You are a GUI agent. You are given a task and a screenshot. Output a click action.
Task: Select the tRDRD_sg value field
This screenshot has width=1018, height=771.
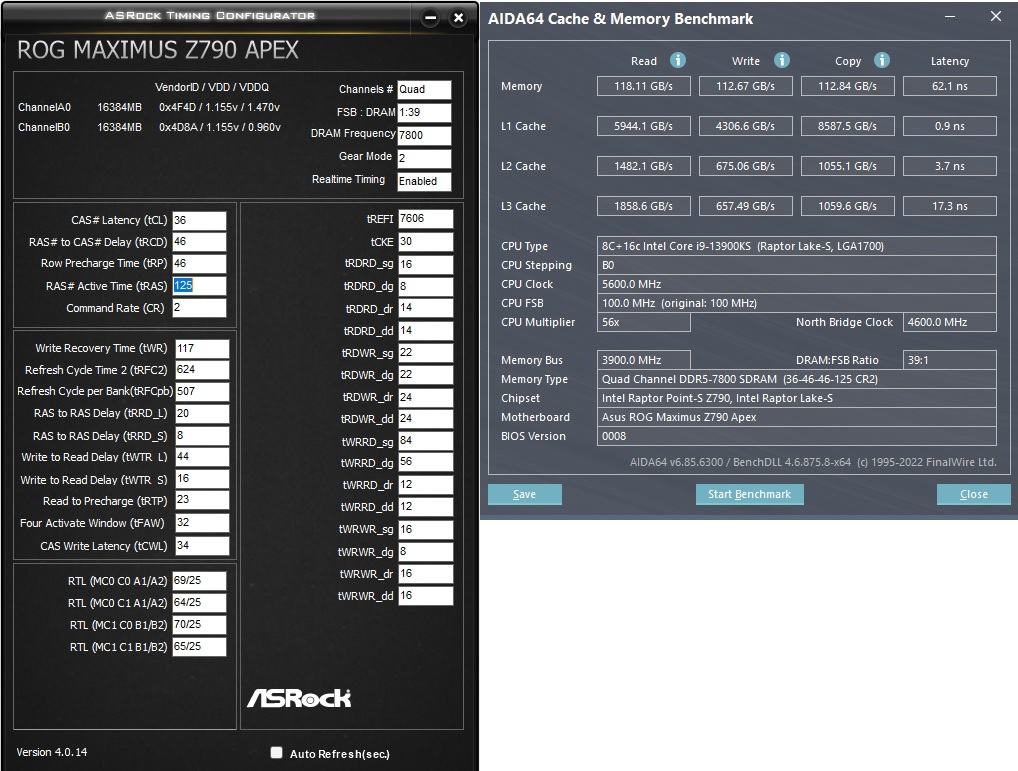tap(425, 264)
